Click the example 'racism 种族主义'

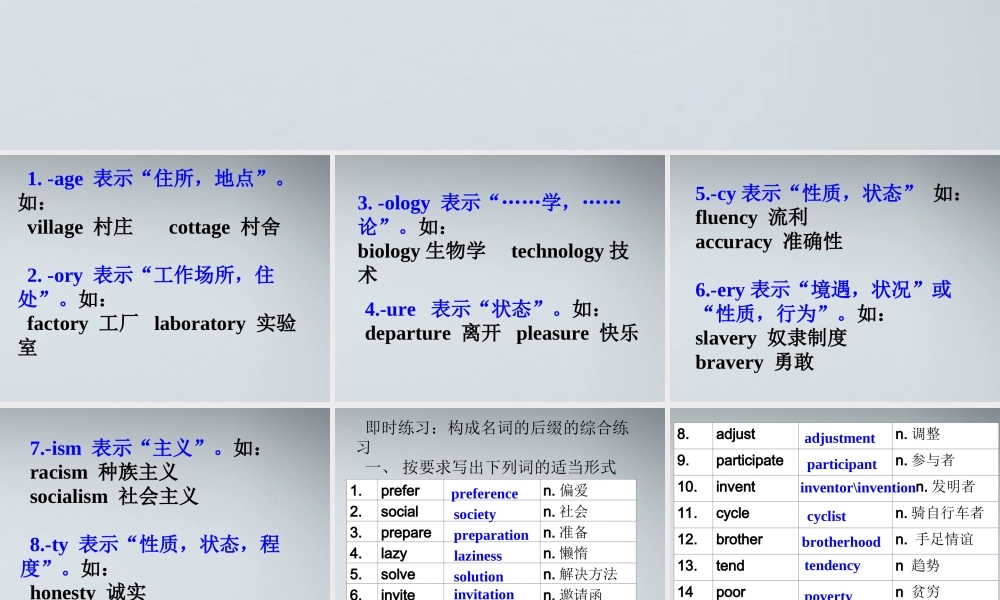[103, 472]
